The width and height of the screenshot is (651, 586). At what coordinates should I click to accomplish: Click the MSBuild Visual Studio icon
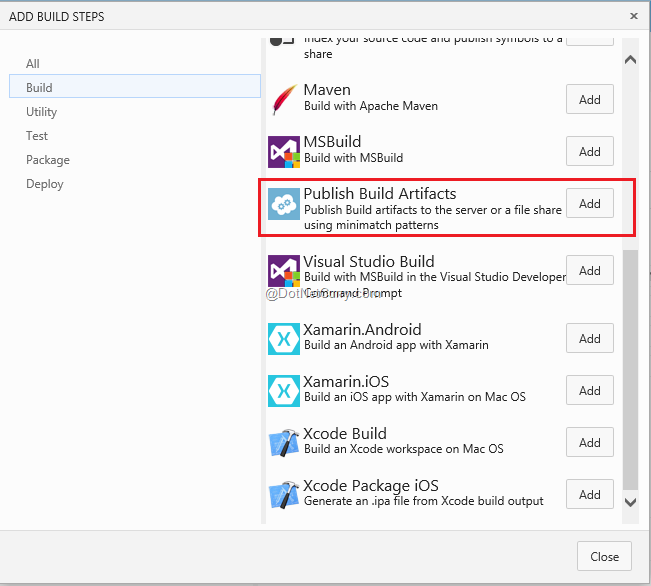click(284, 151)
